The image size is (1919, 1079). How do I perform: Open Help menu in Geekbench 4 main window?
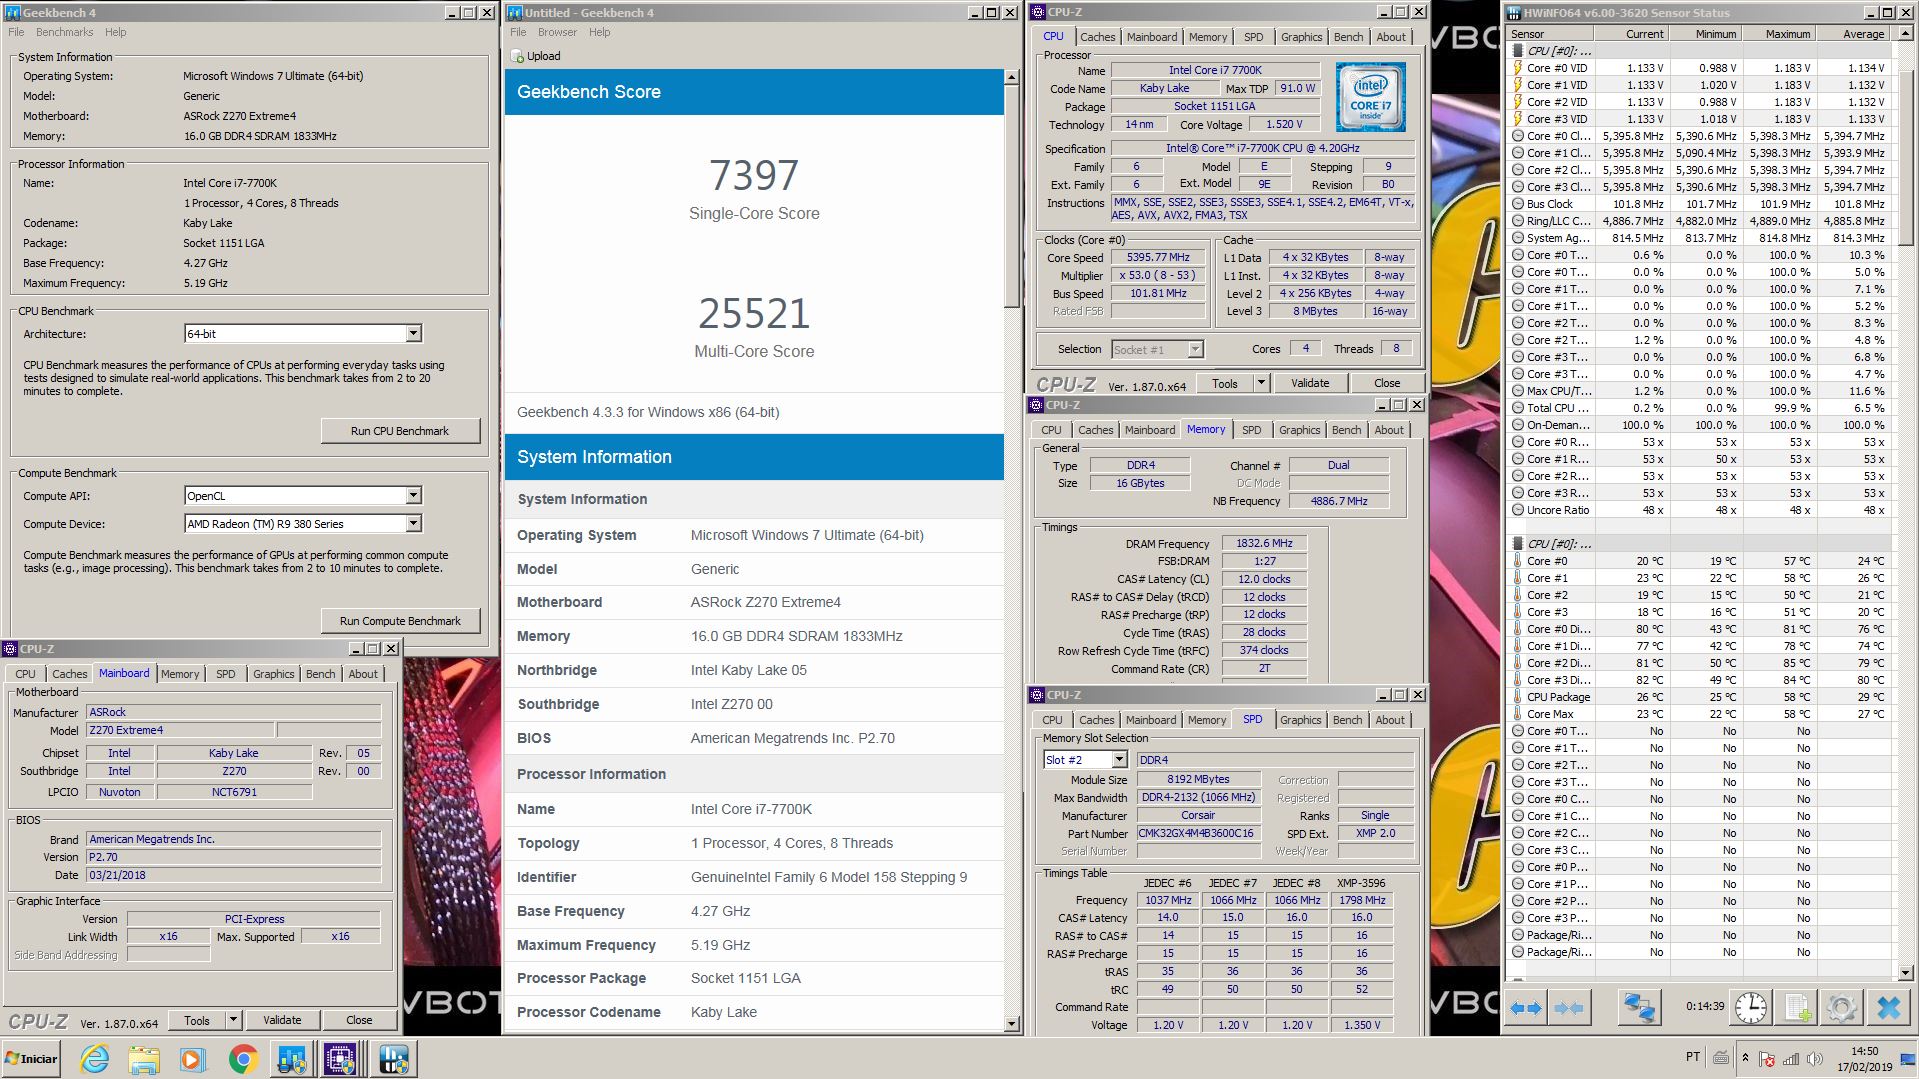pos(116,32)
